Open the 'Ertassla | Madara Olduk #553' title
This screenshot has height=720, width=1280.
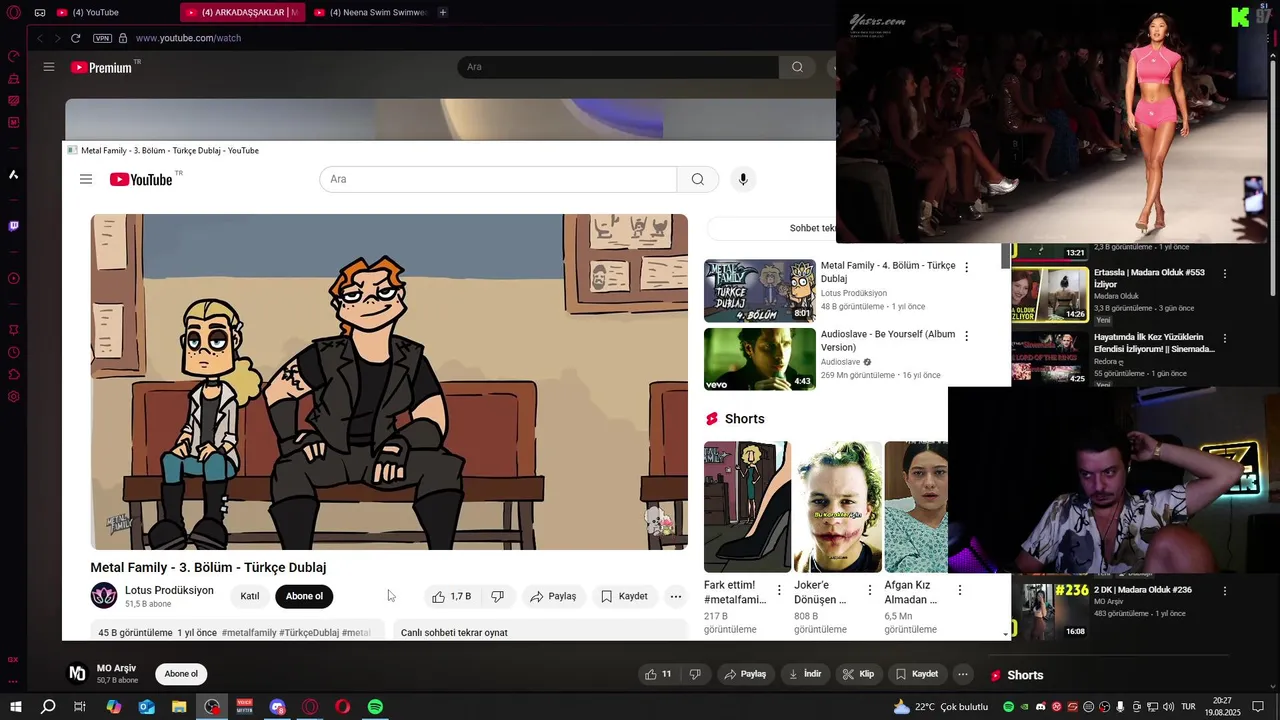[x=1149, y=278]
